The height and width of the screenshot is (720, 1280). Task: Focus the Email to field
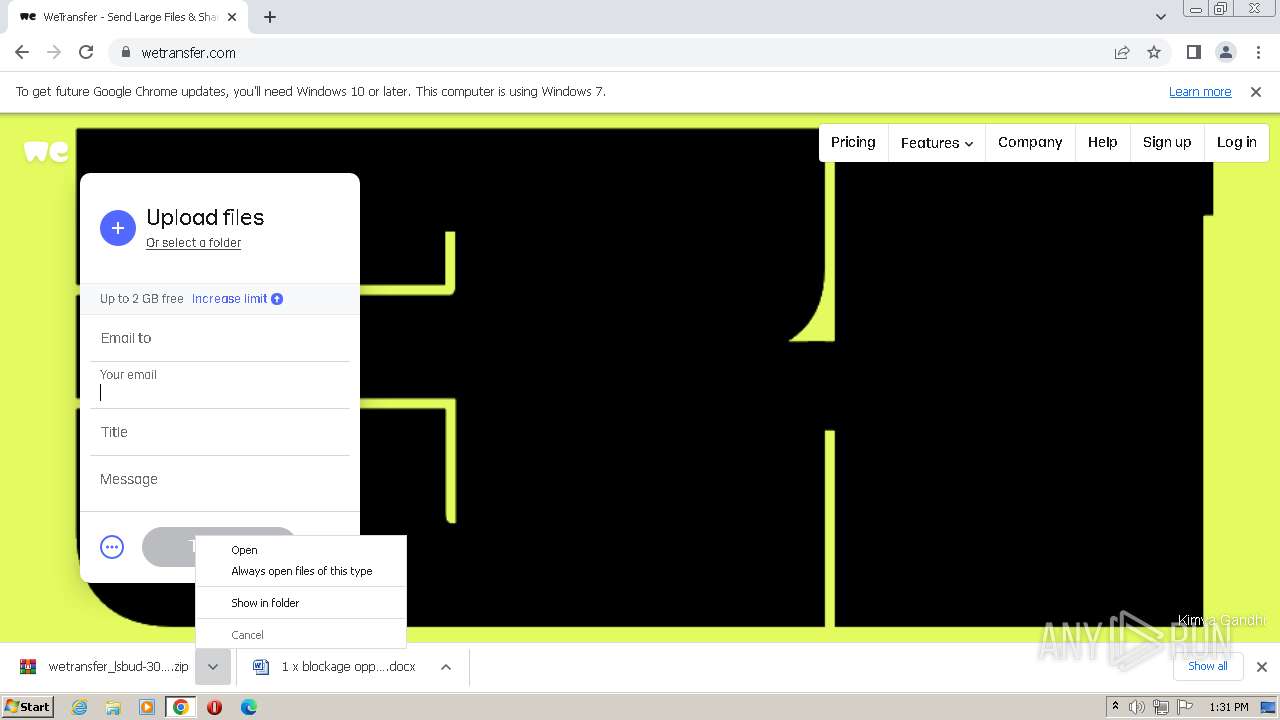click(x=220, y=338)
